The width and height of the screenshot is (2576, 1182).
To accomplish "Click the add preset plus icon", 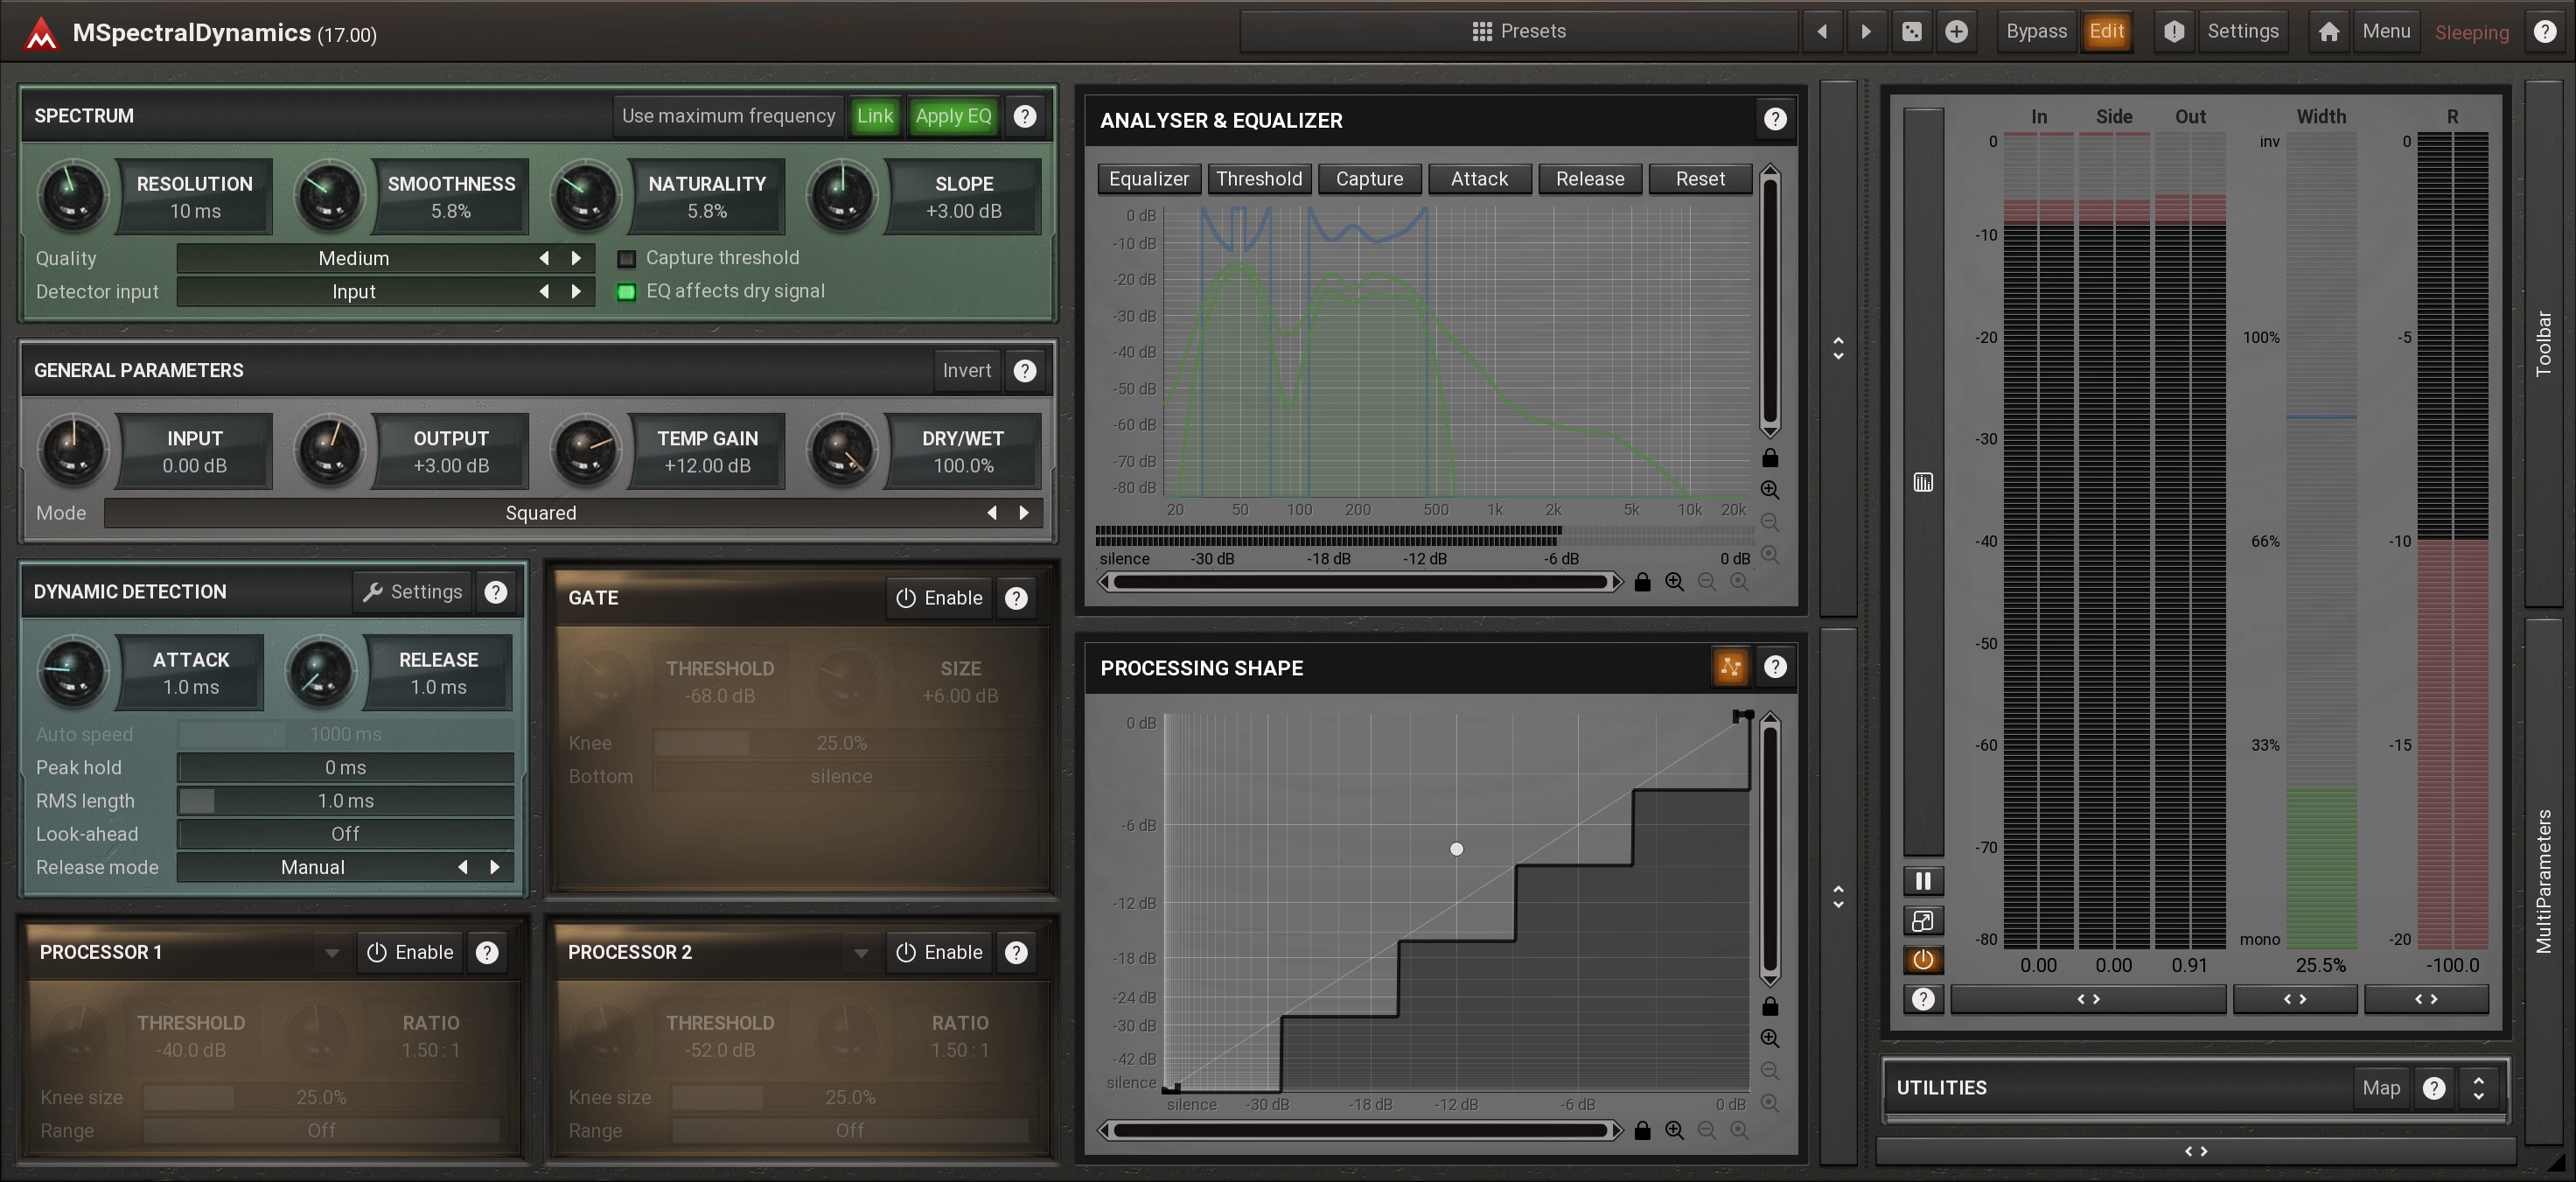I will (x=1956, y=32).
